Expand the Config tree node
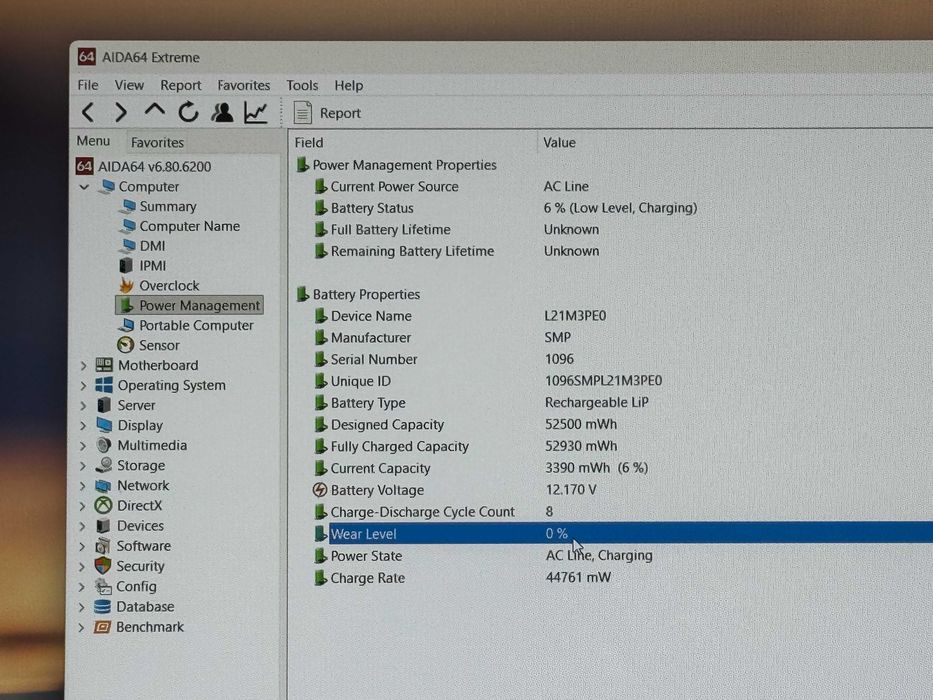Image resolution: width=933 pixels, height=700 pixels. pyautogui.click(x=83, y=587)
